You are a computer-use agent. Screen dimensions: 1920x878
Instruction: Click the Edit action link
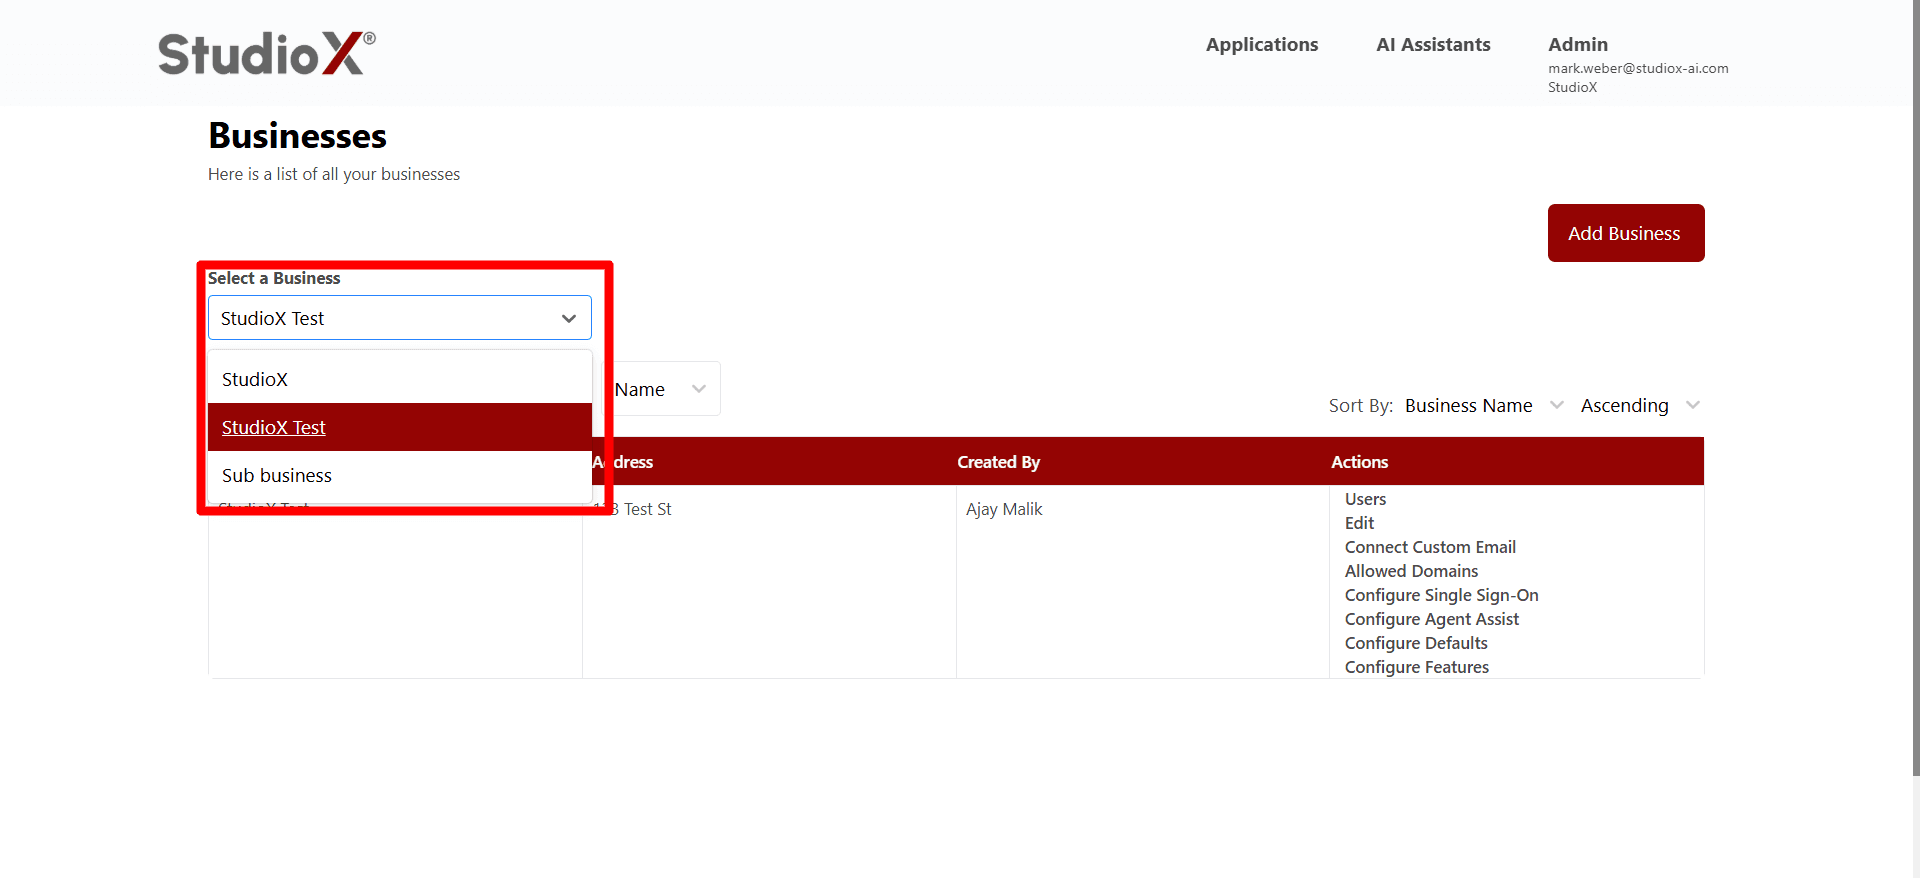coord(1359,523)
